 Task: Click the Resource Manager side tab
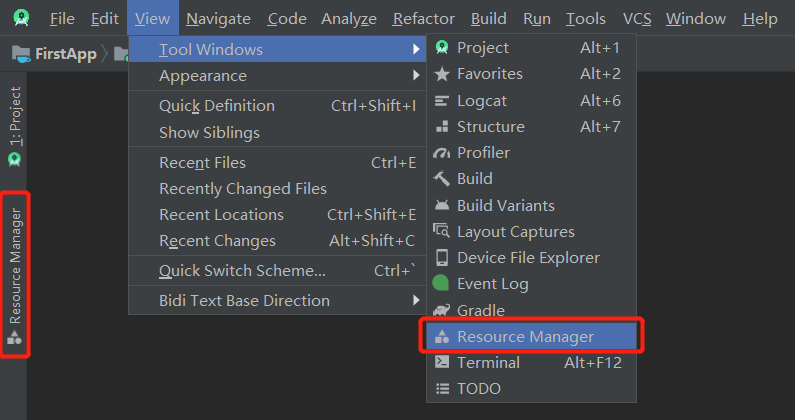pos(15,275)
